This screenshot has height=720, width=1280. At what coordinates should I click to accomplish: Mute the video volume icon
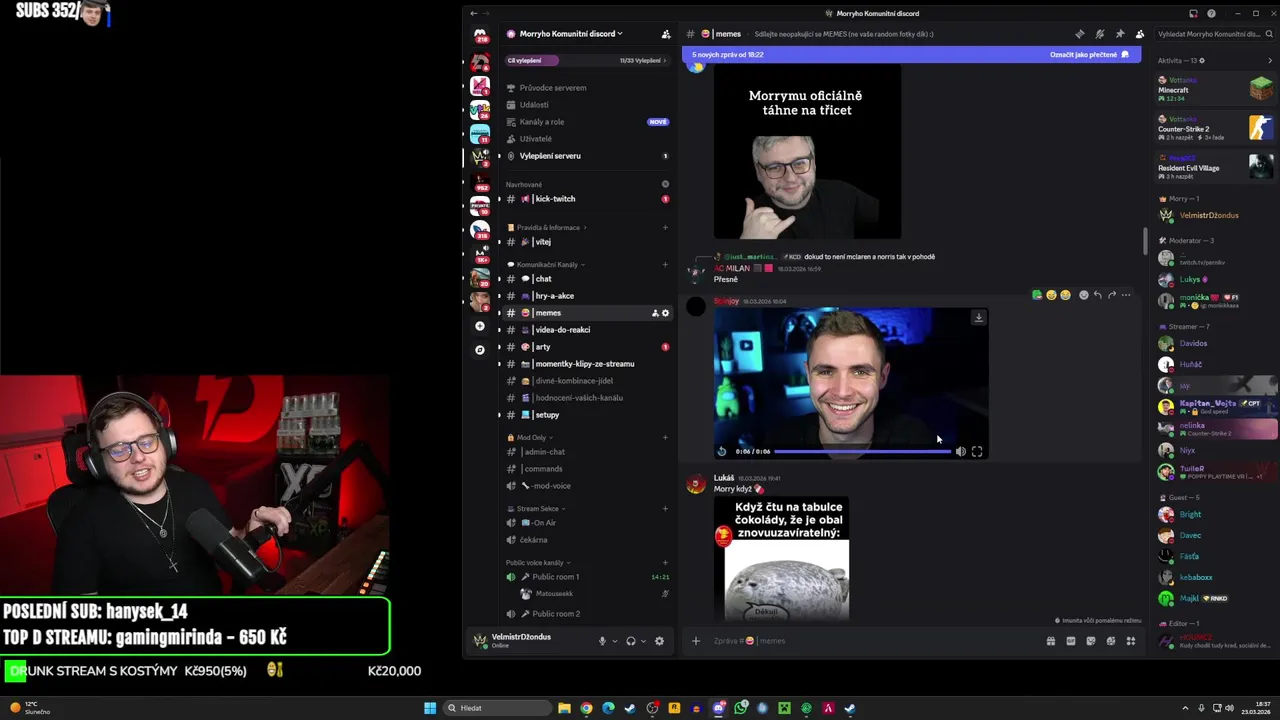pyautogui.click(x=961, y=451)
